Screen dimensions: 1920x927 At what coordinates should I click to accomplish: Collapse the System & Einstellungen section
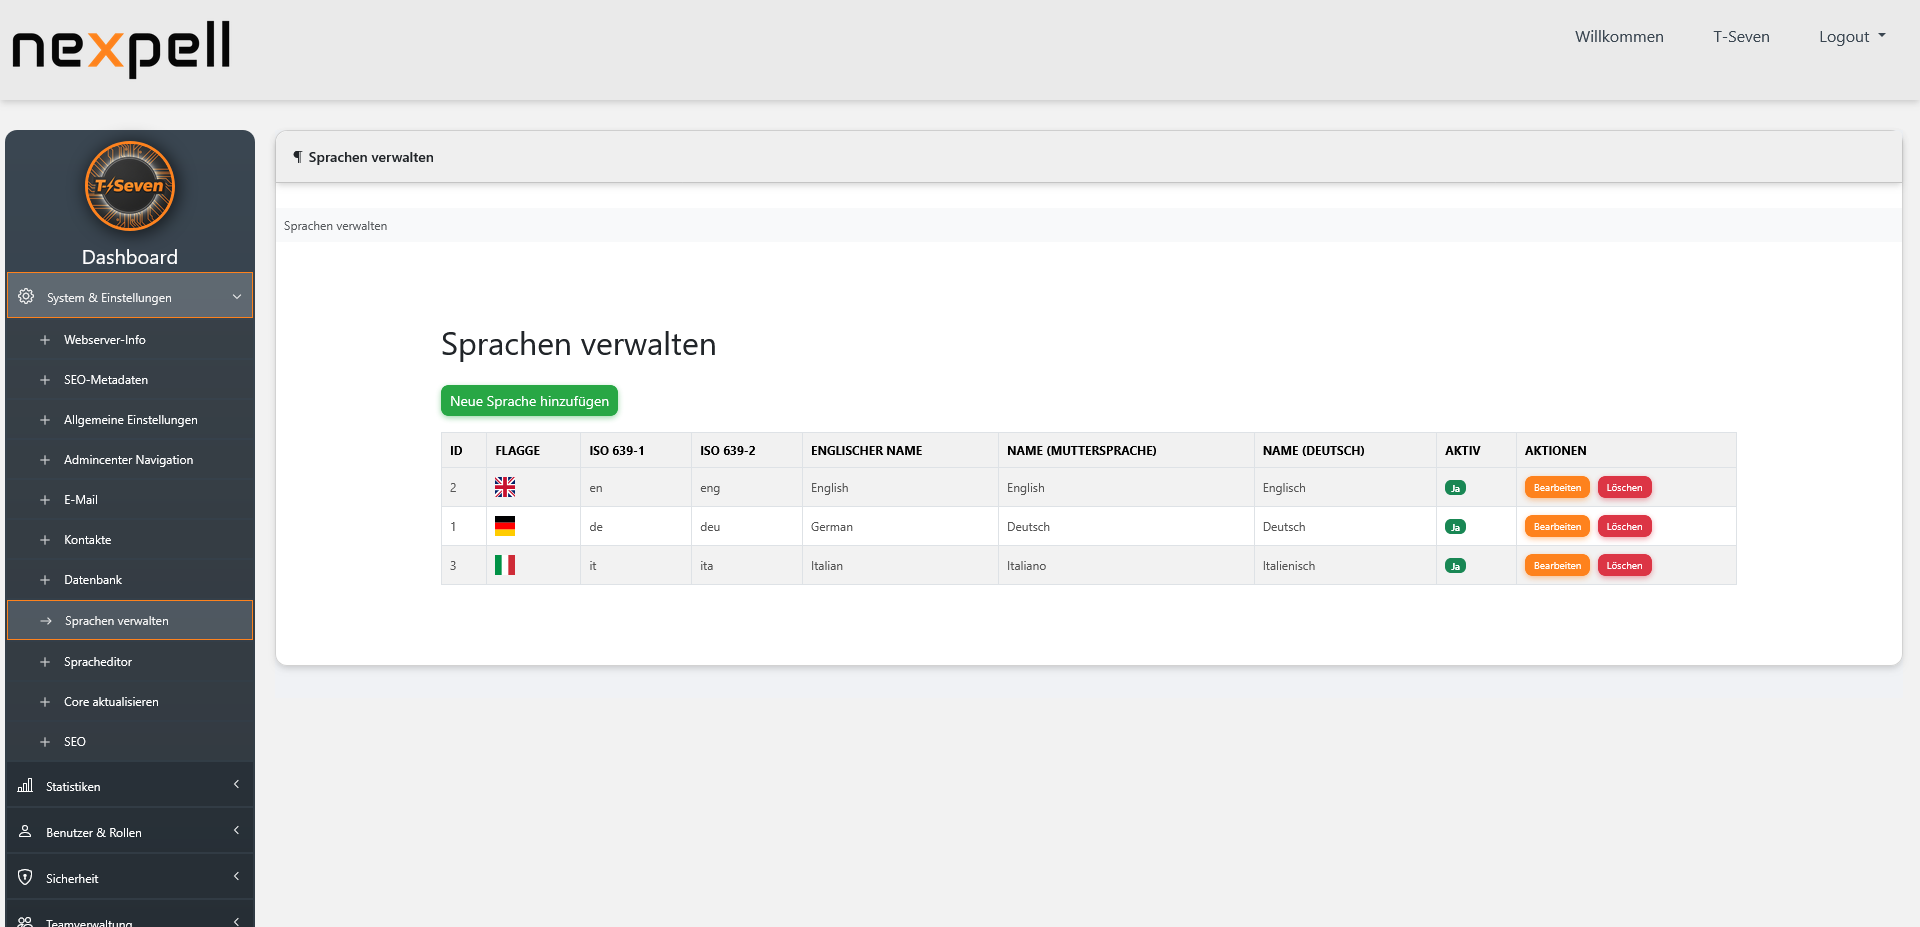click(x=129, y=296)
